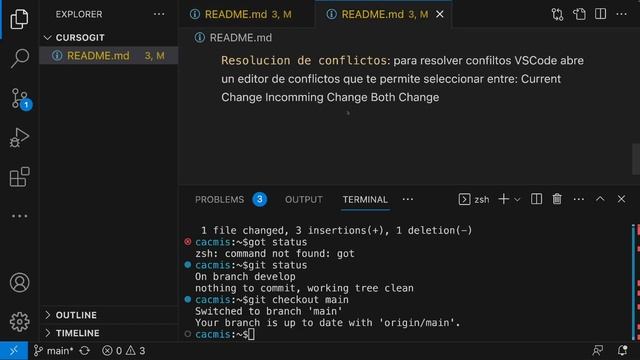The height and width of the screenshot is (360, 640).
Task: Switch to the first README.md tab
Action: click(x=247, y=14)
